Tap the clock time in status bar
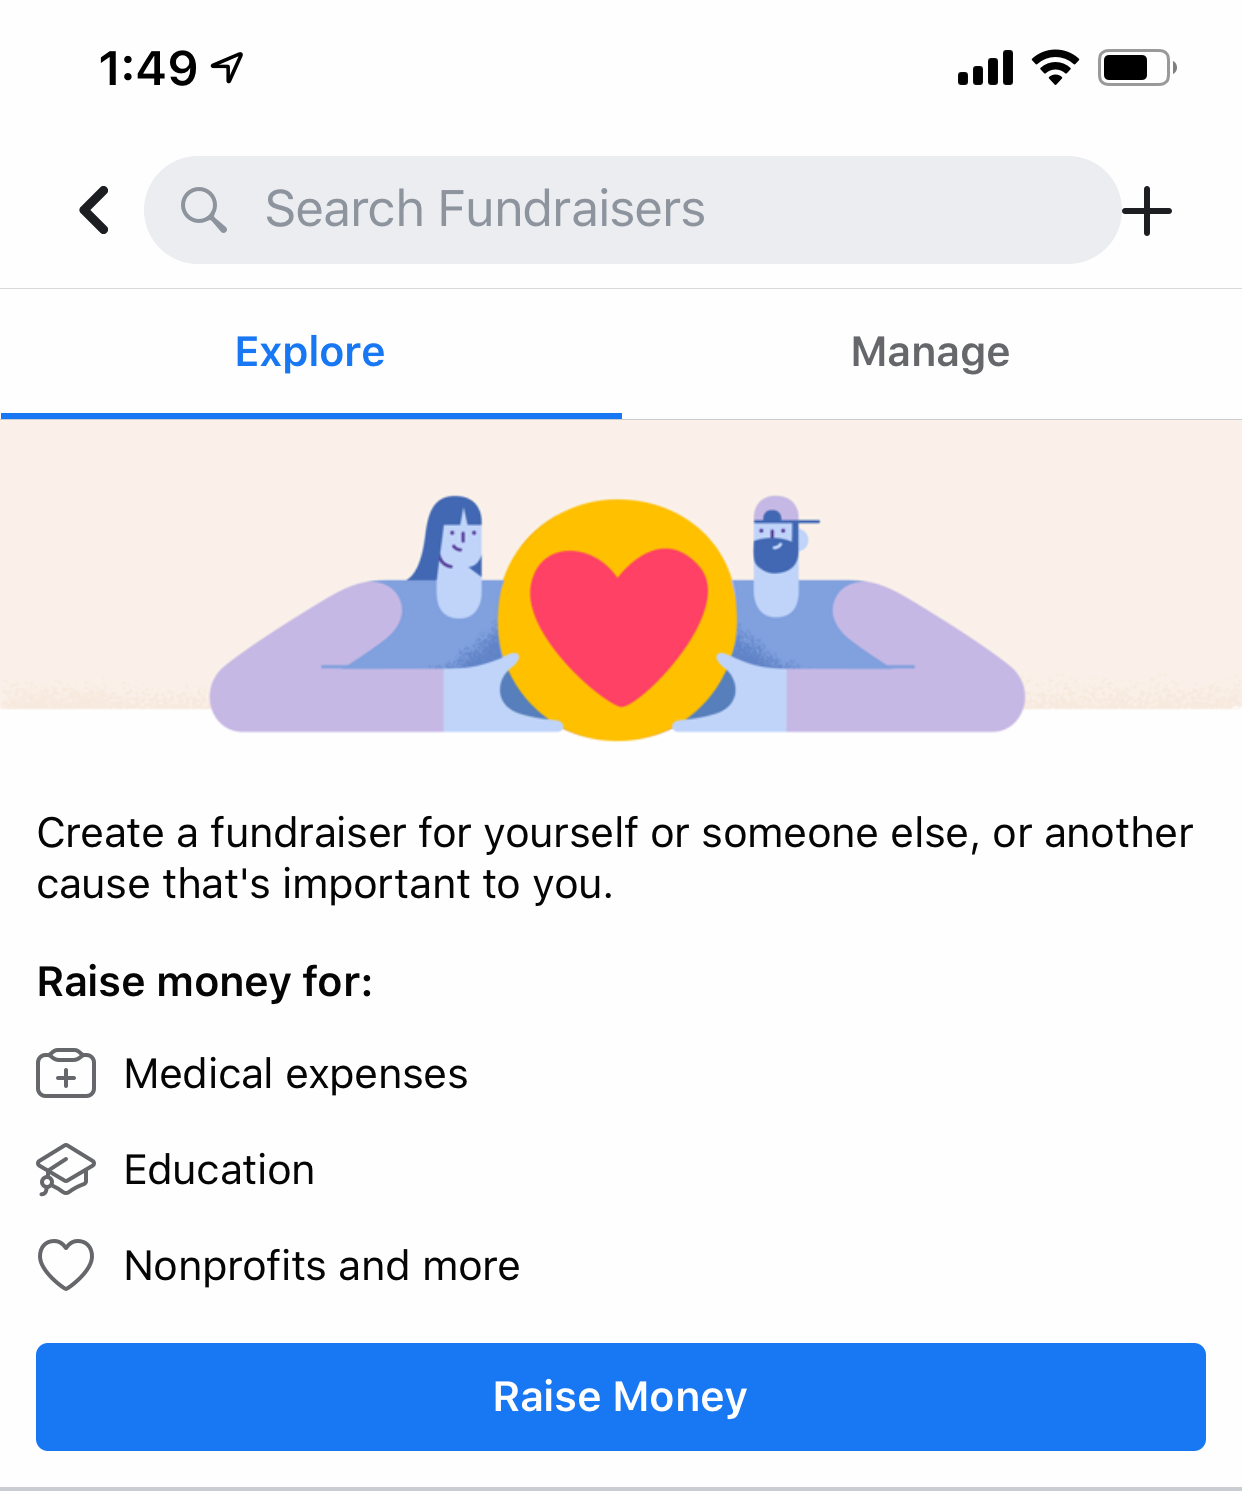Viewport: 1242px width, 1491px height. tap(148, 68)
